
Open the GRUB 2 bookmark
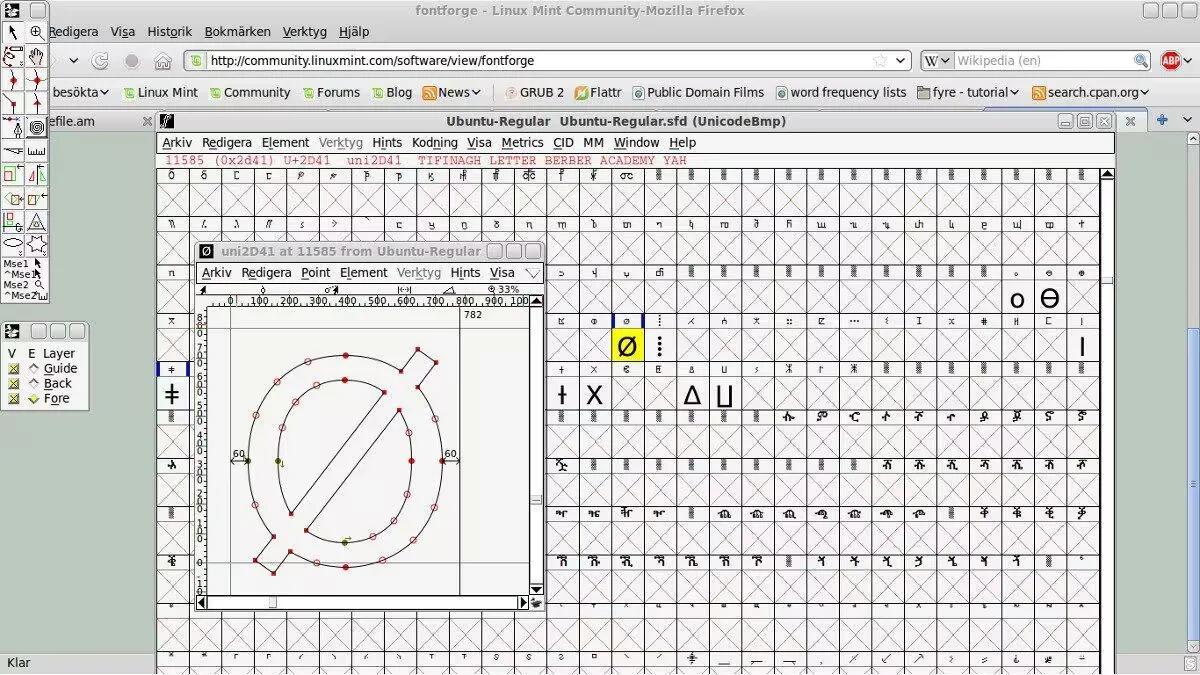click(534, 93)
